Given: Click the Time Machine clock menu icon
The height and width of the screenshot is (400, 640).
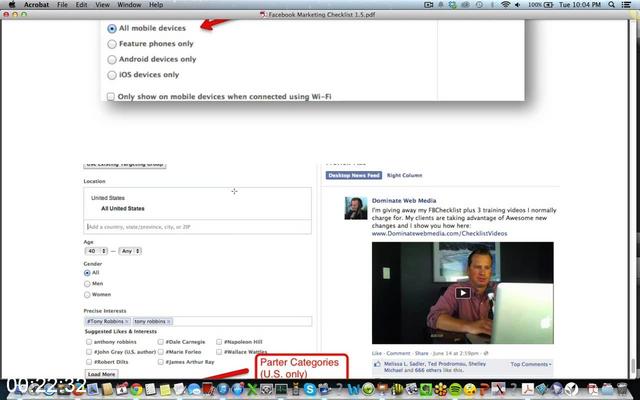Looking at the screenshot, I should (x=479, y=4).
